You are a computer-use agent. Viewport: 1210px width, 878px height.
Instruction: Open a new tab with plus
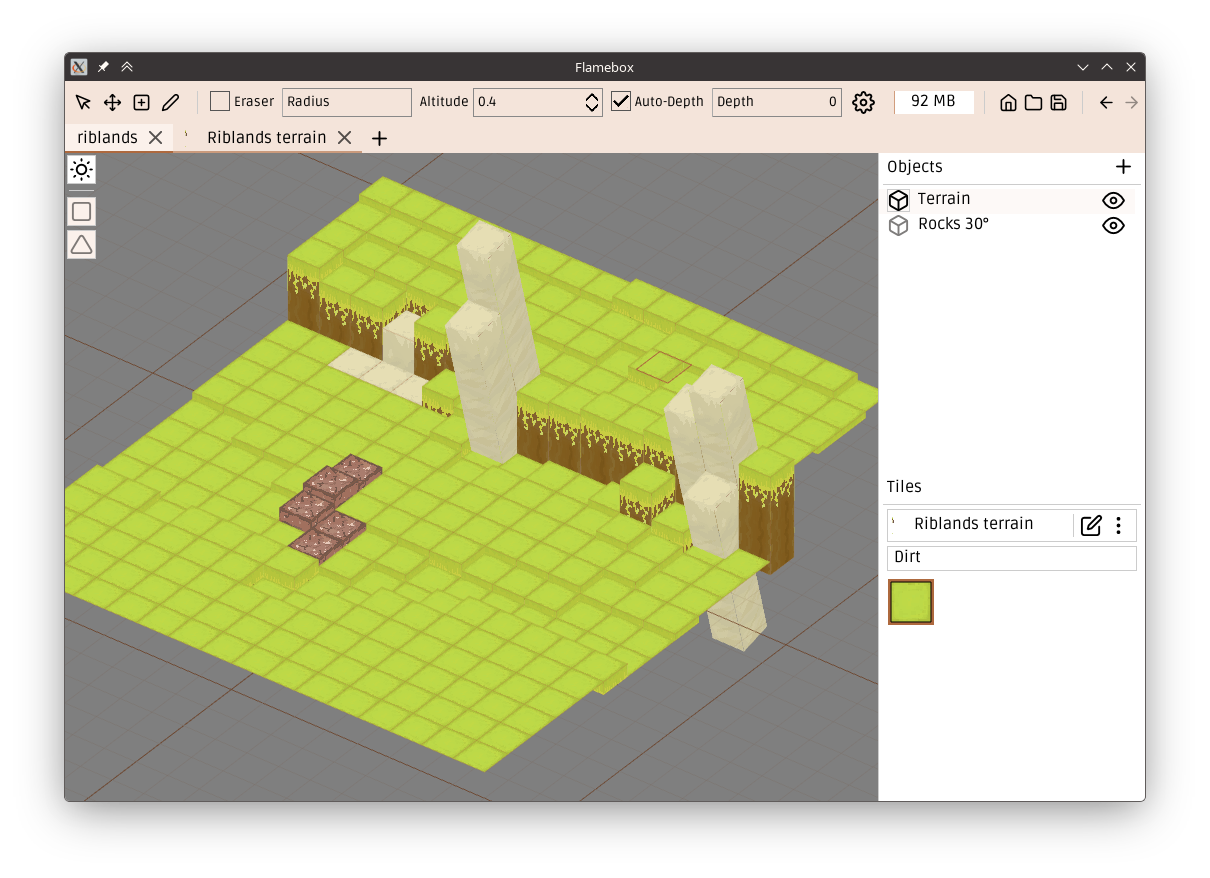379,139
